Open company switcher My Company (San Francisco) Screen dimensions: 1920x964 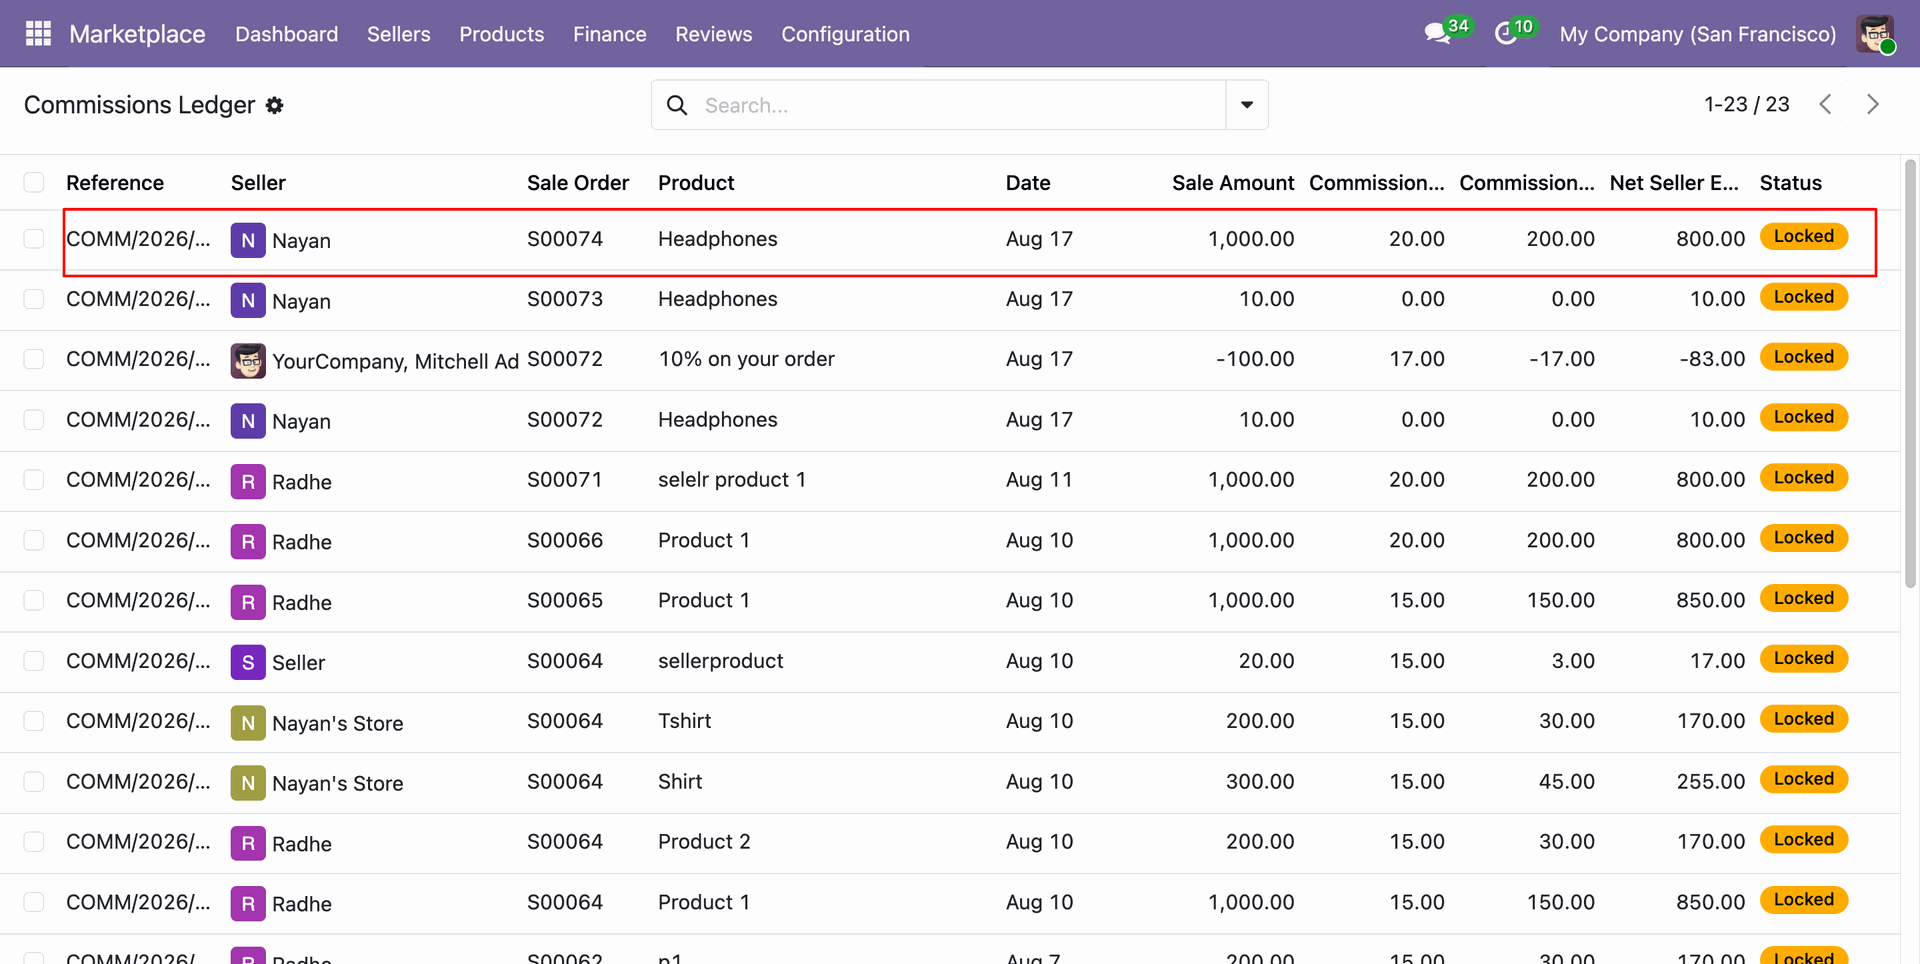pos(1697,34)
